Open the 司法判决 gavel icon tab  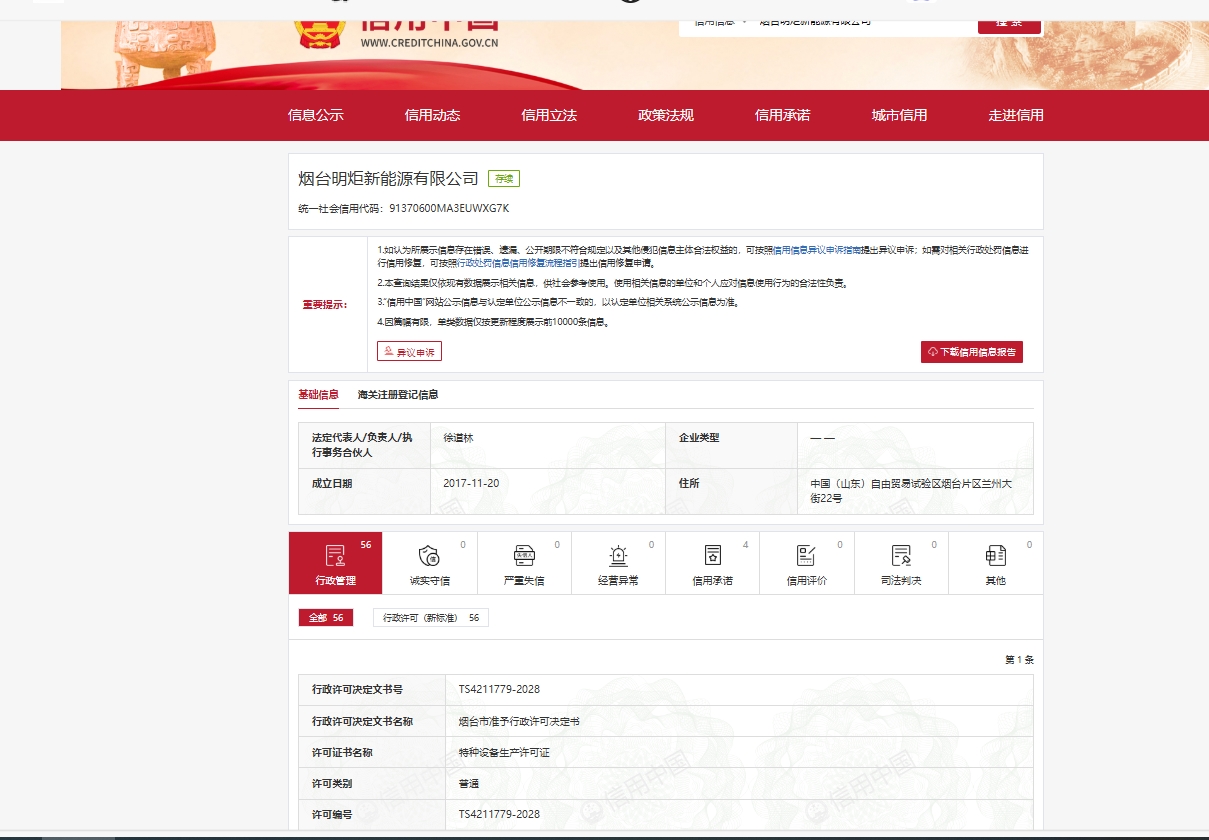coord(901,563)
